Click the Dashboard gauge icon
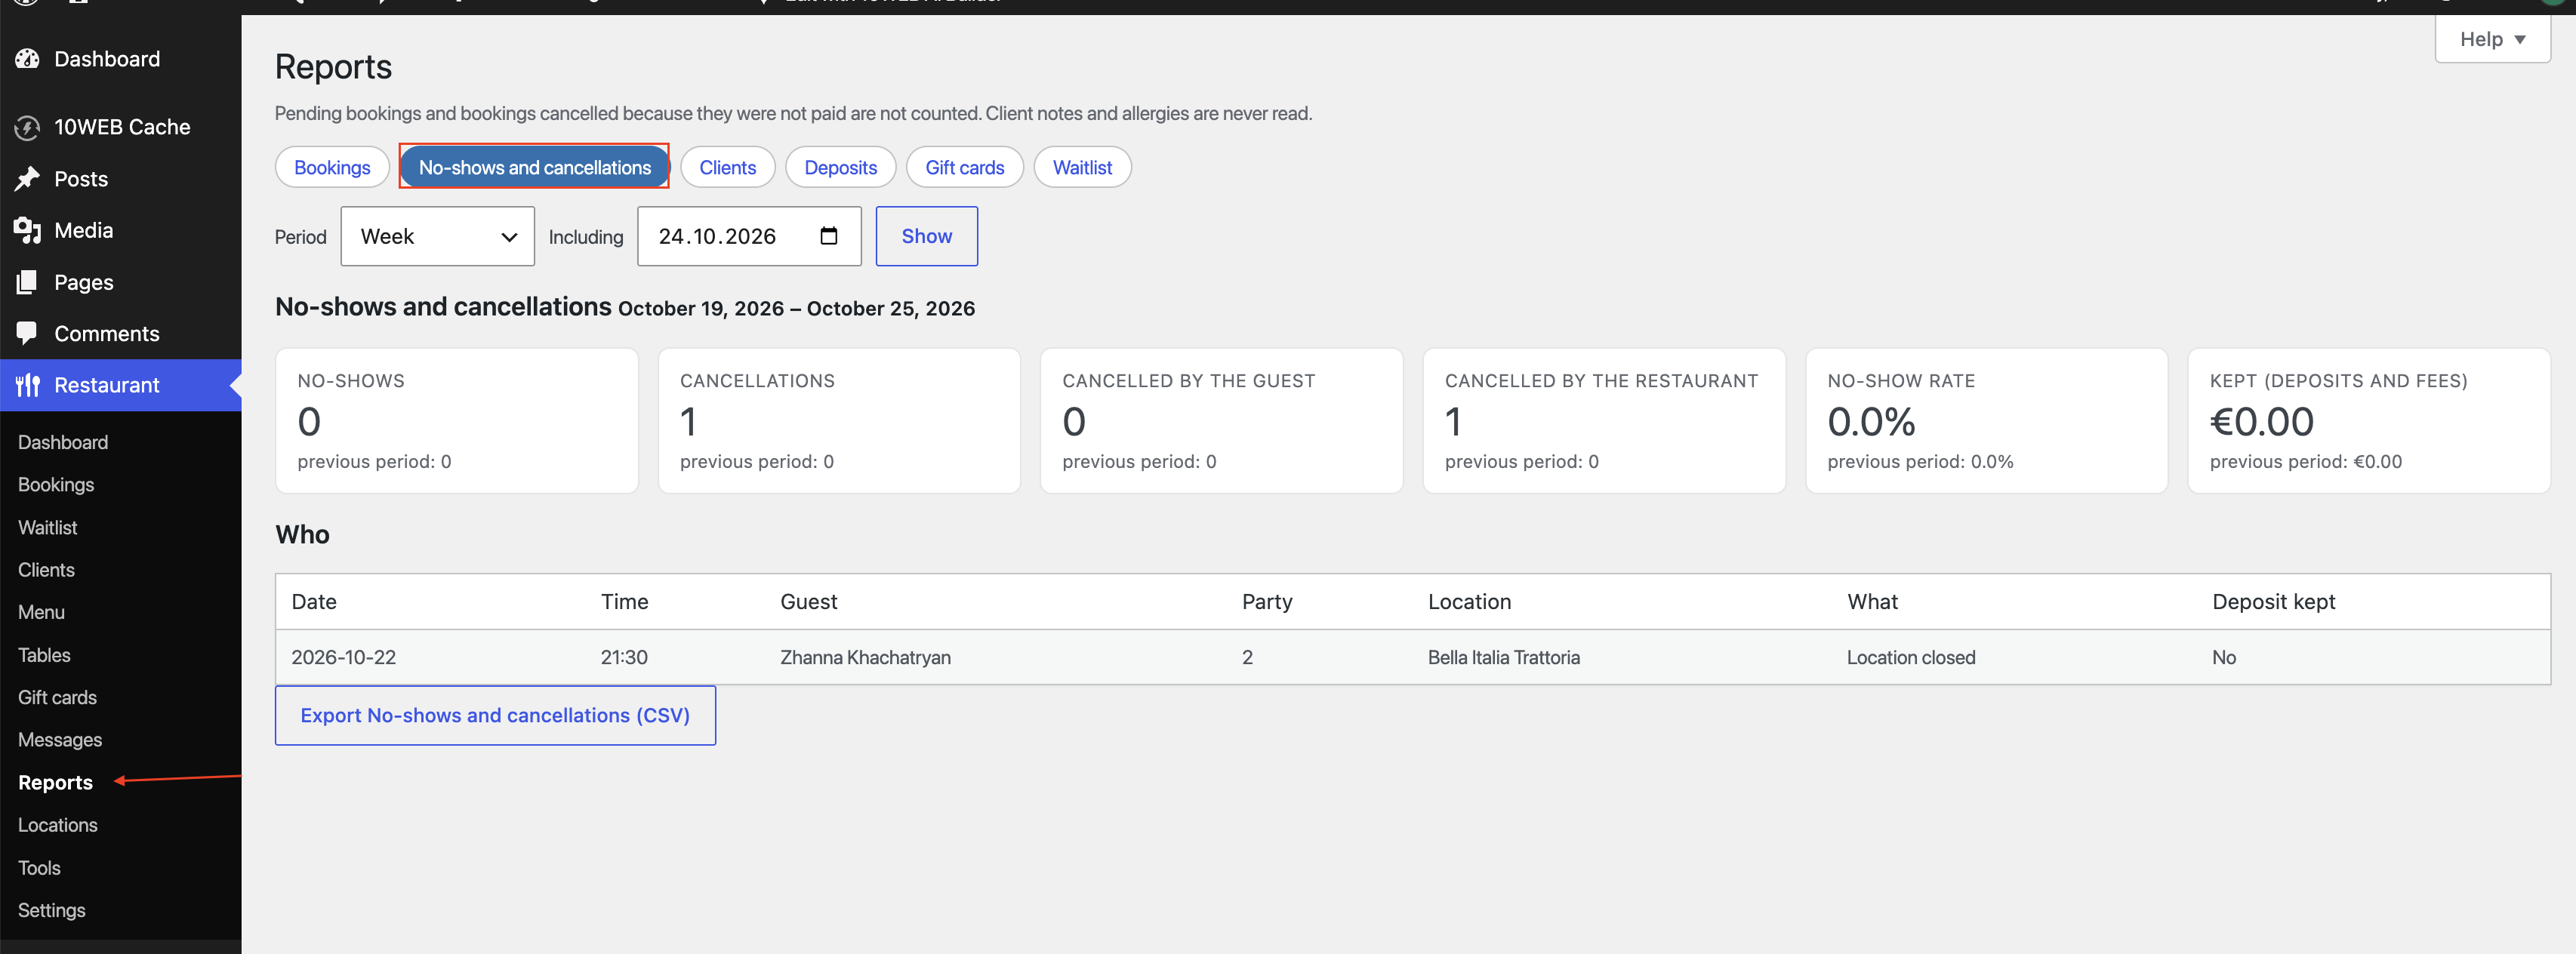 pos(27,59)
